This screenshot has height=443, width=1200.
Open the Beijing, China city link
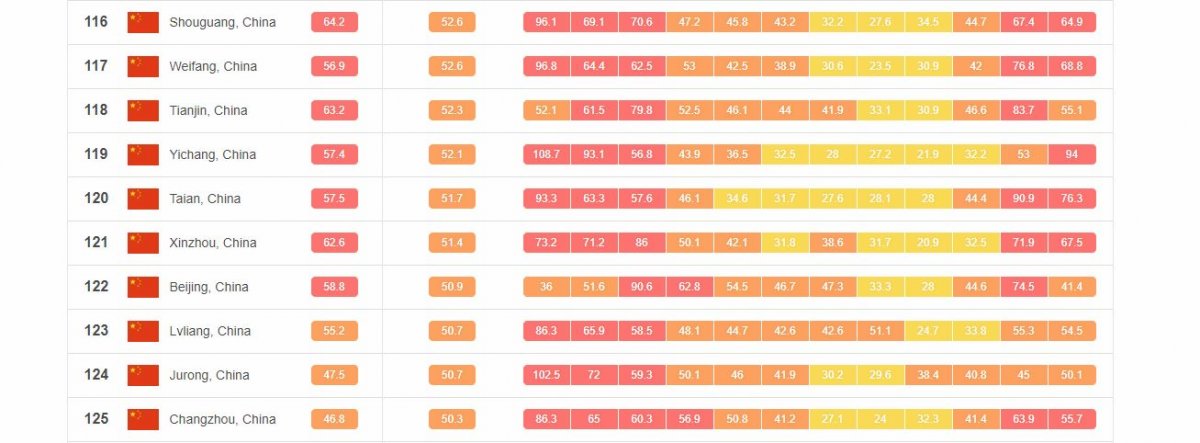(209, 287)
